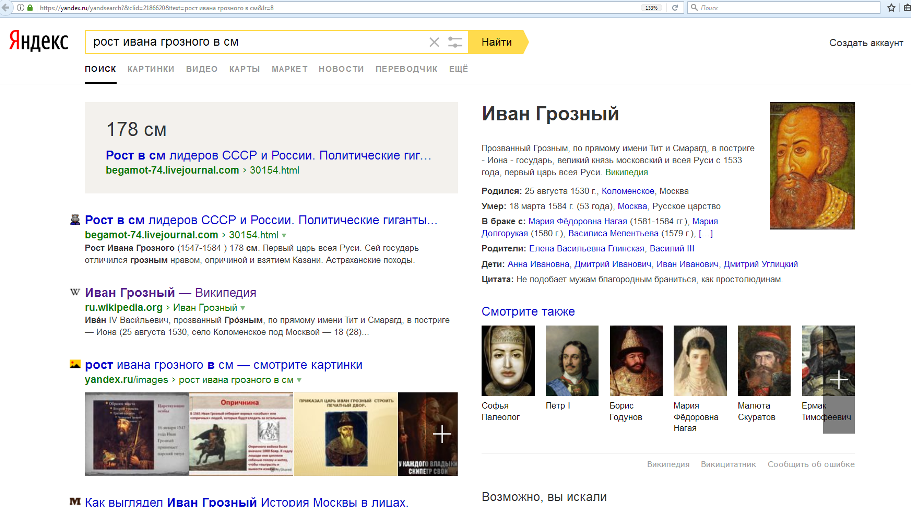Click footer Википедия source link
This screenshot has width=911, height=507.
click(668, 464)
